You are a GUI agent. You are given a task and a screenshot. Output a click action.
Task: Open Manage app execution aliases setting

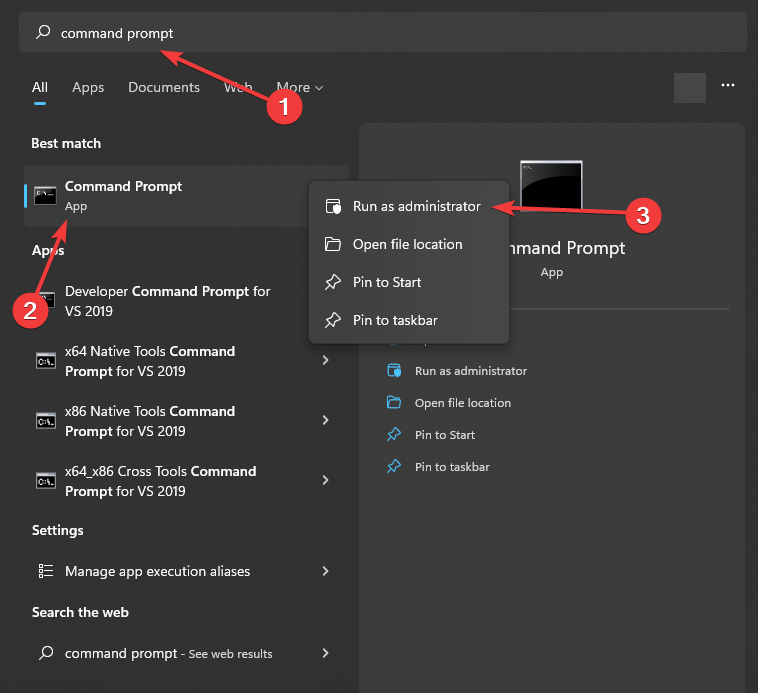[x=184, y=571]
